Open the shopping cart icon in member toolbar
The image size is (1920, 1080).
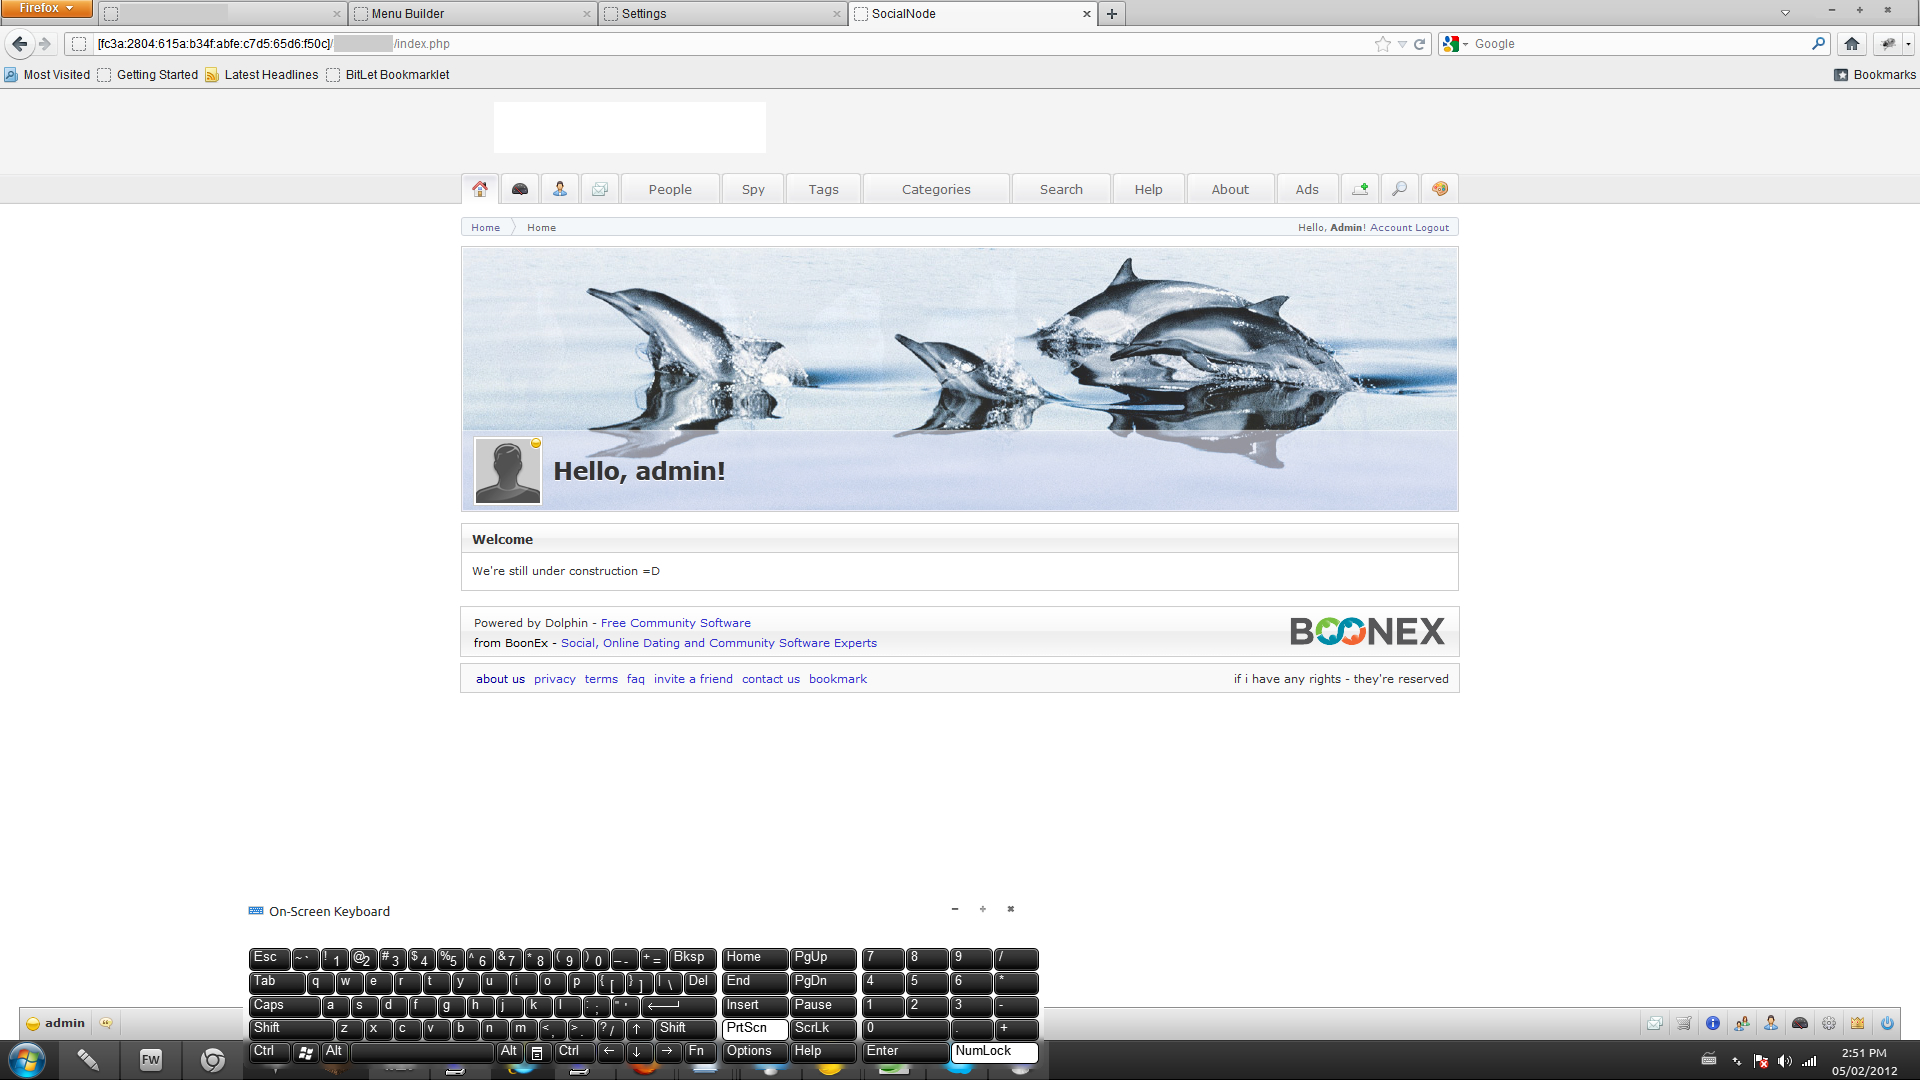coord(1684,1023)
